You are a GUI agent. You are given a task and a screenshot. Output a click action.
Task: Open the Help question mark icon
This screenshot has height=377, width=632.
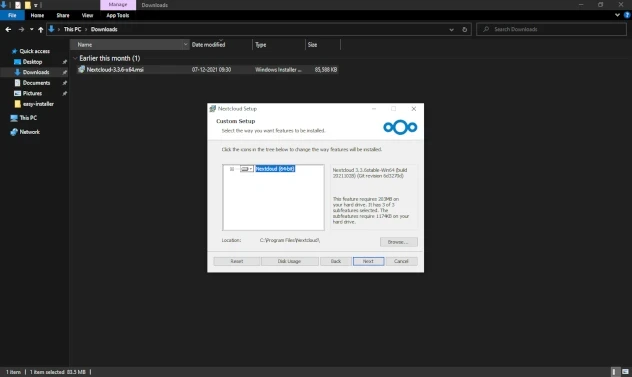tap(627, 15)
